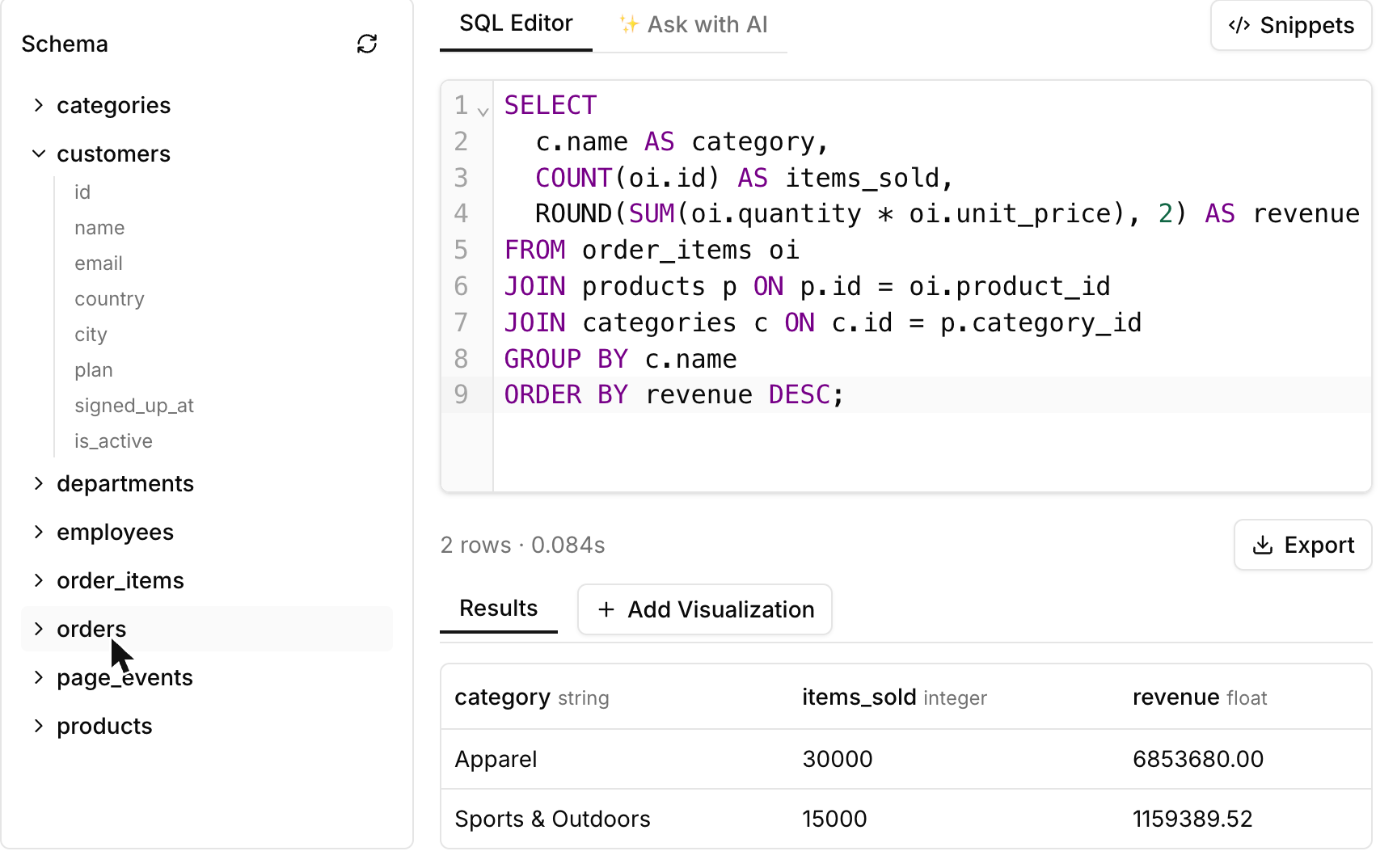Click Add Visualization button
1397x868 pixels.
tap(705, 609)
